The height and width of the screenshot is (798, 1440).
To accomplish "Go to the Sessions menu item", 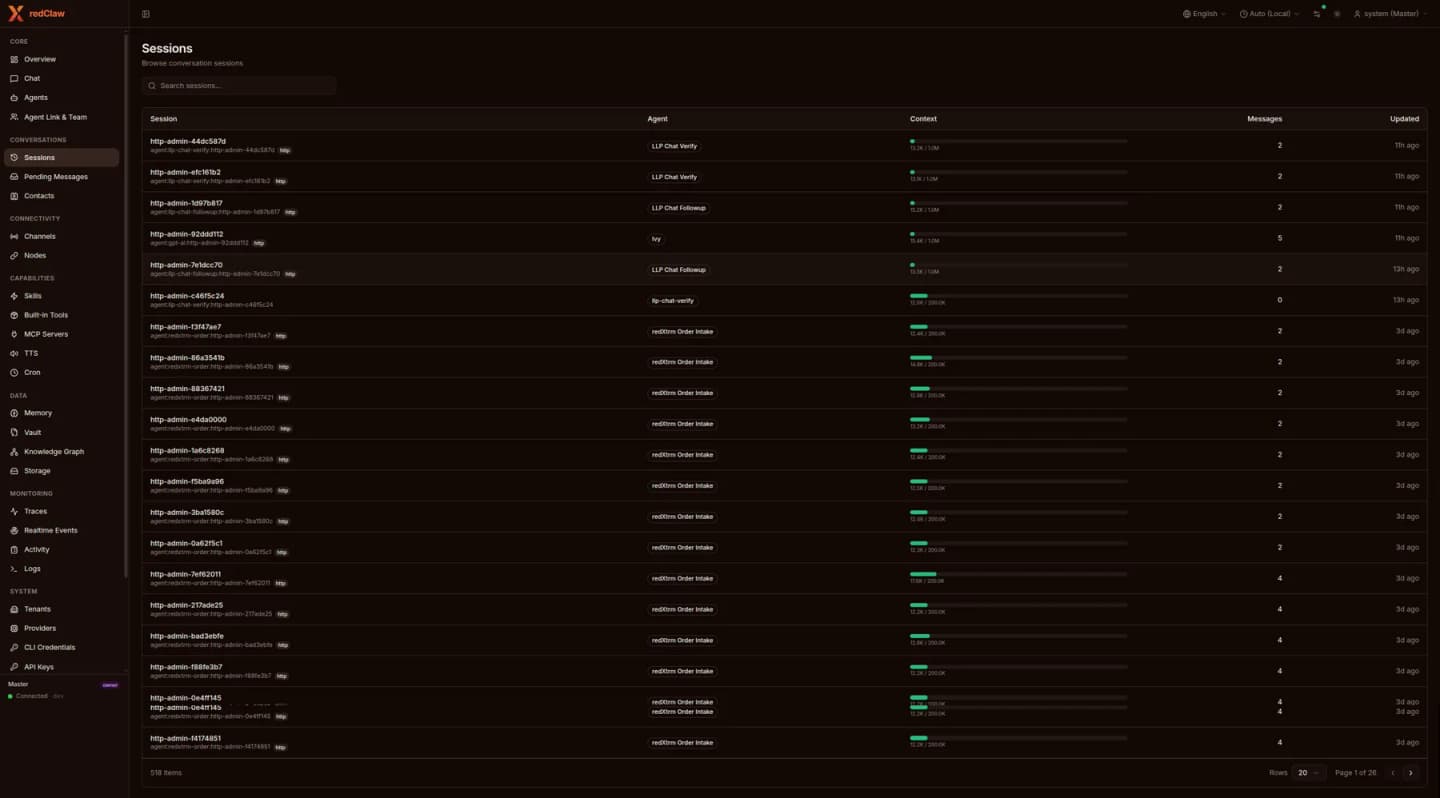I will pos(60,157).
